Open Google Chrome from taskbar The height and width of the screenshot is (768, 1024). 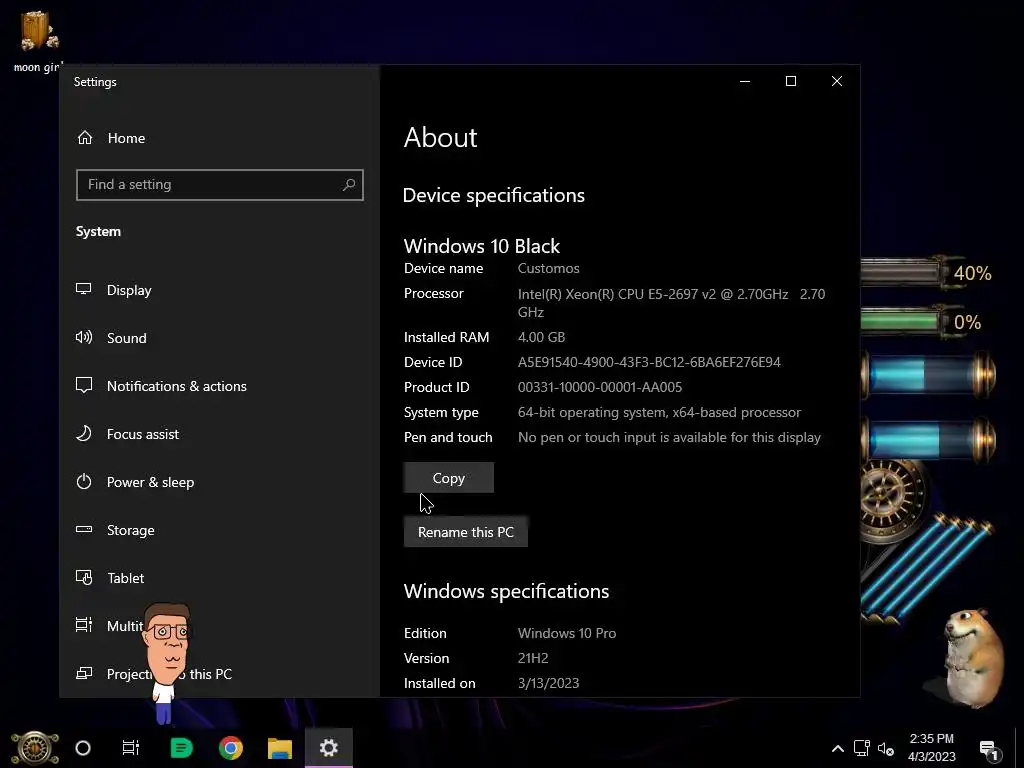click(231, 748)
